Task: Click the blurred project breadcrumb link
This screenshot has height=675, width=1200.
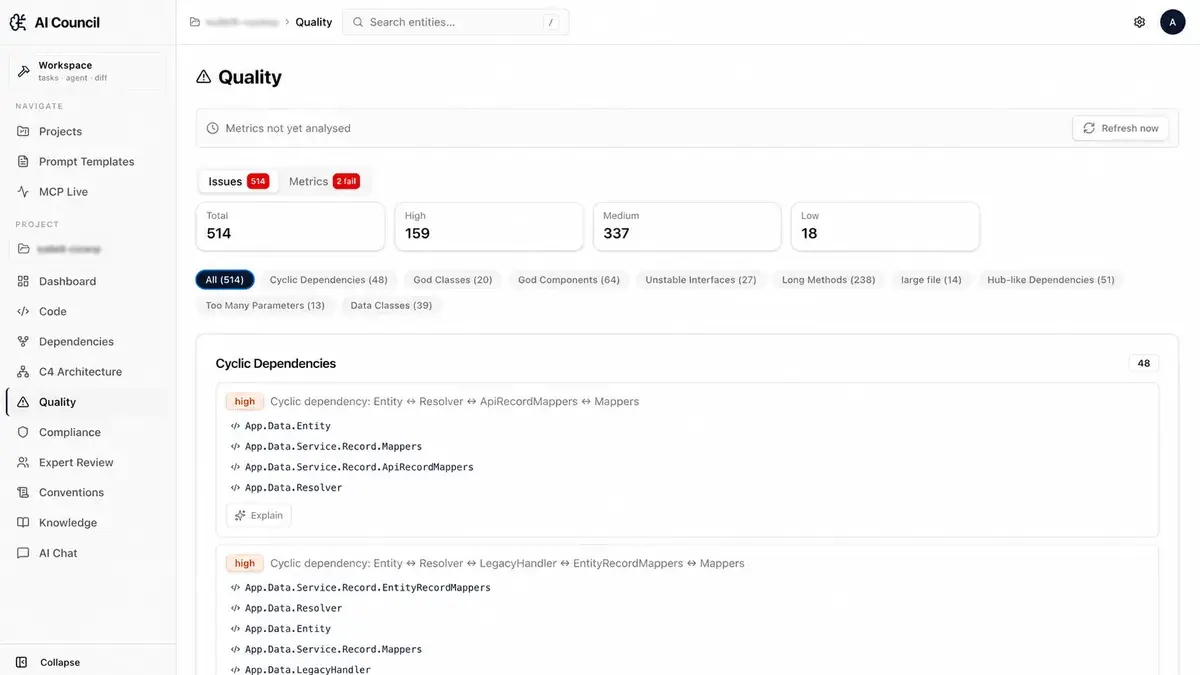Action: point(241,22)
